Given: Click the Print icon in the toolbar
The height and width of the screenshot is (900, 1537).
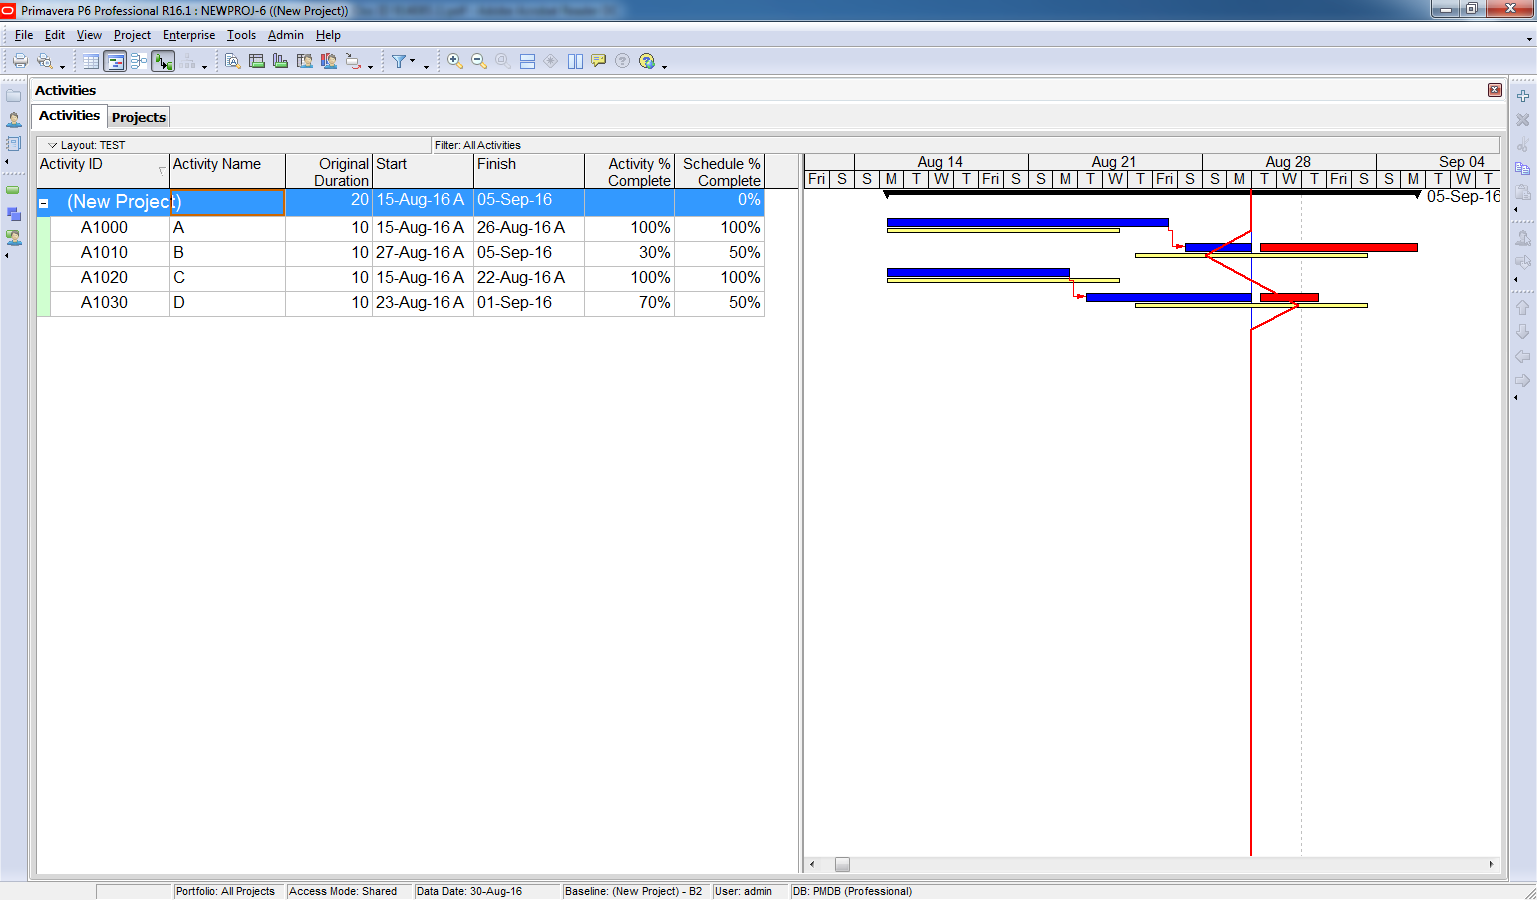Looking at the screenshot, I should 19,61.
